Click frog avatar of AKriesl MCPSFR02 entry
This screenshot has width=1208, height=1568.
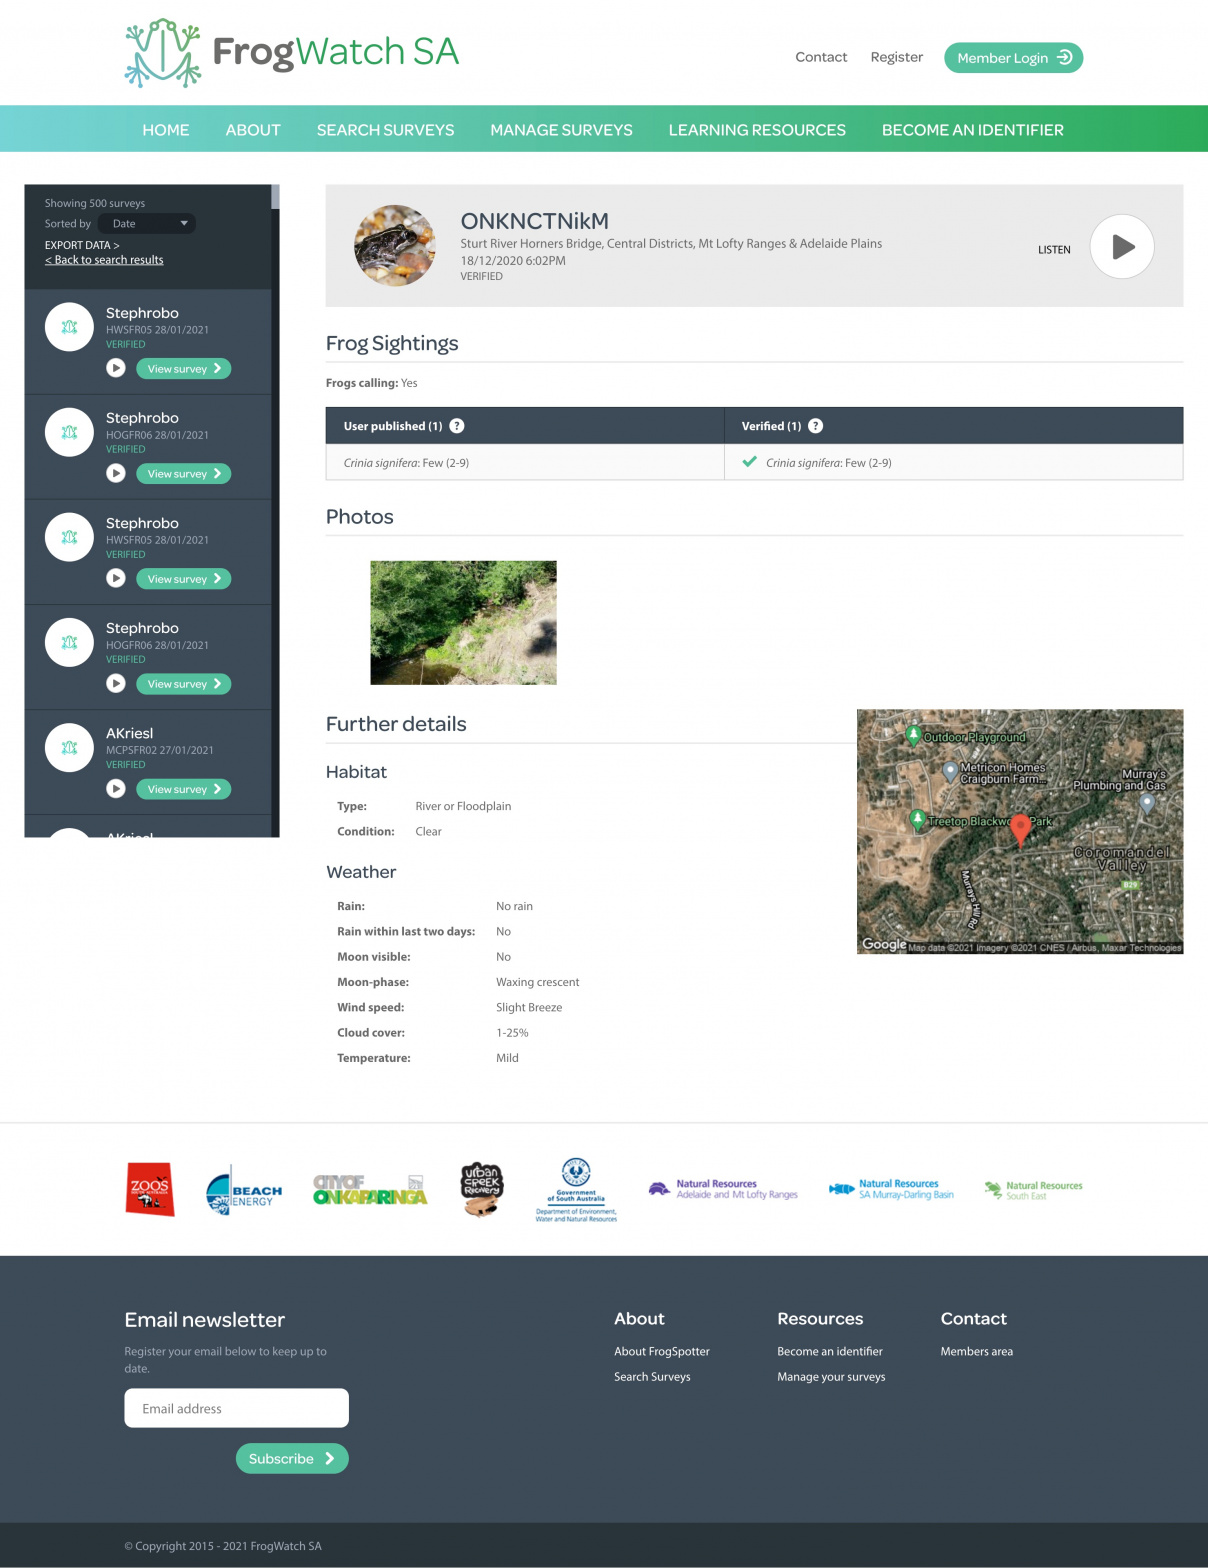pos(69,747)
